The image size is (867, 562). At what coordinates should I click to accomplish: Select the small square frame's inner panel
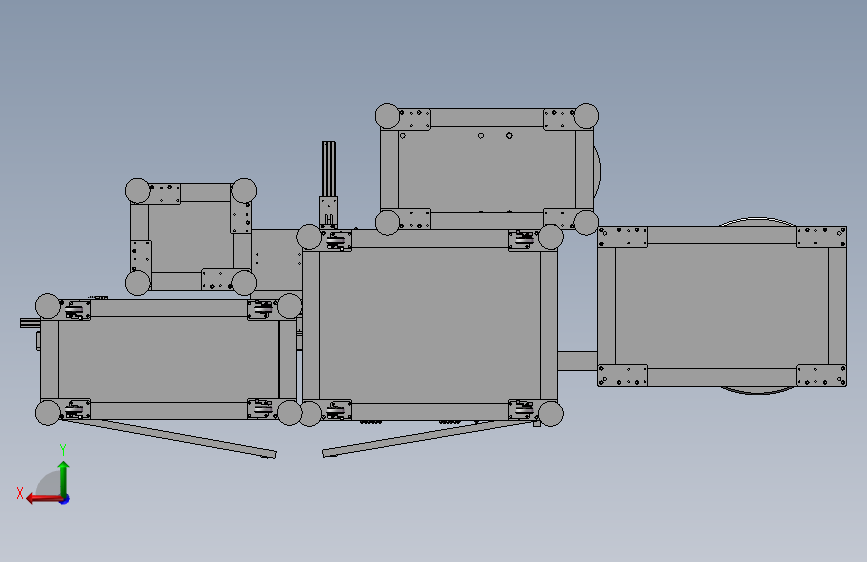coord(190,237)
